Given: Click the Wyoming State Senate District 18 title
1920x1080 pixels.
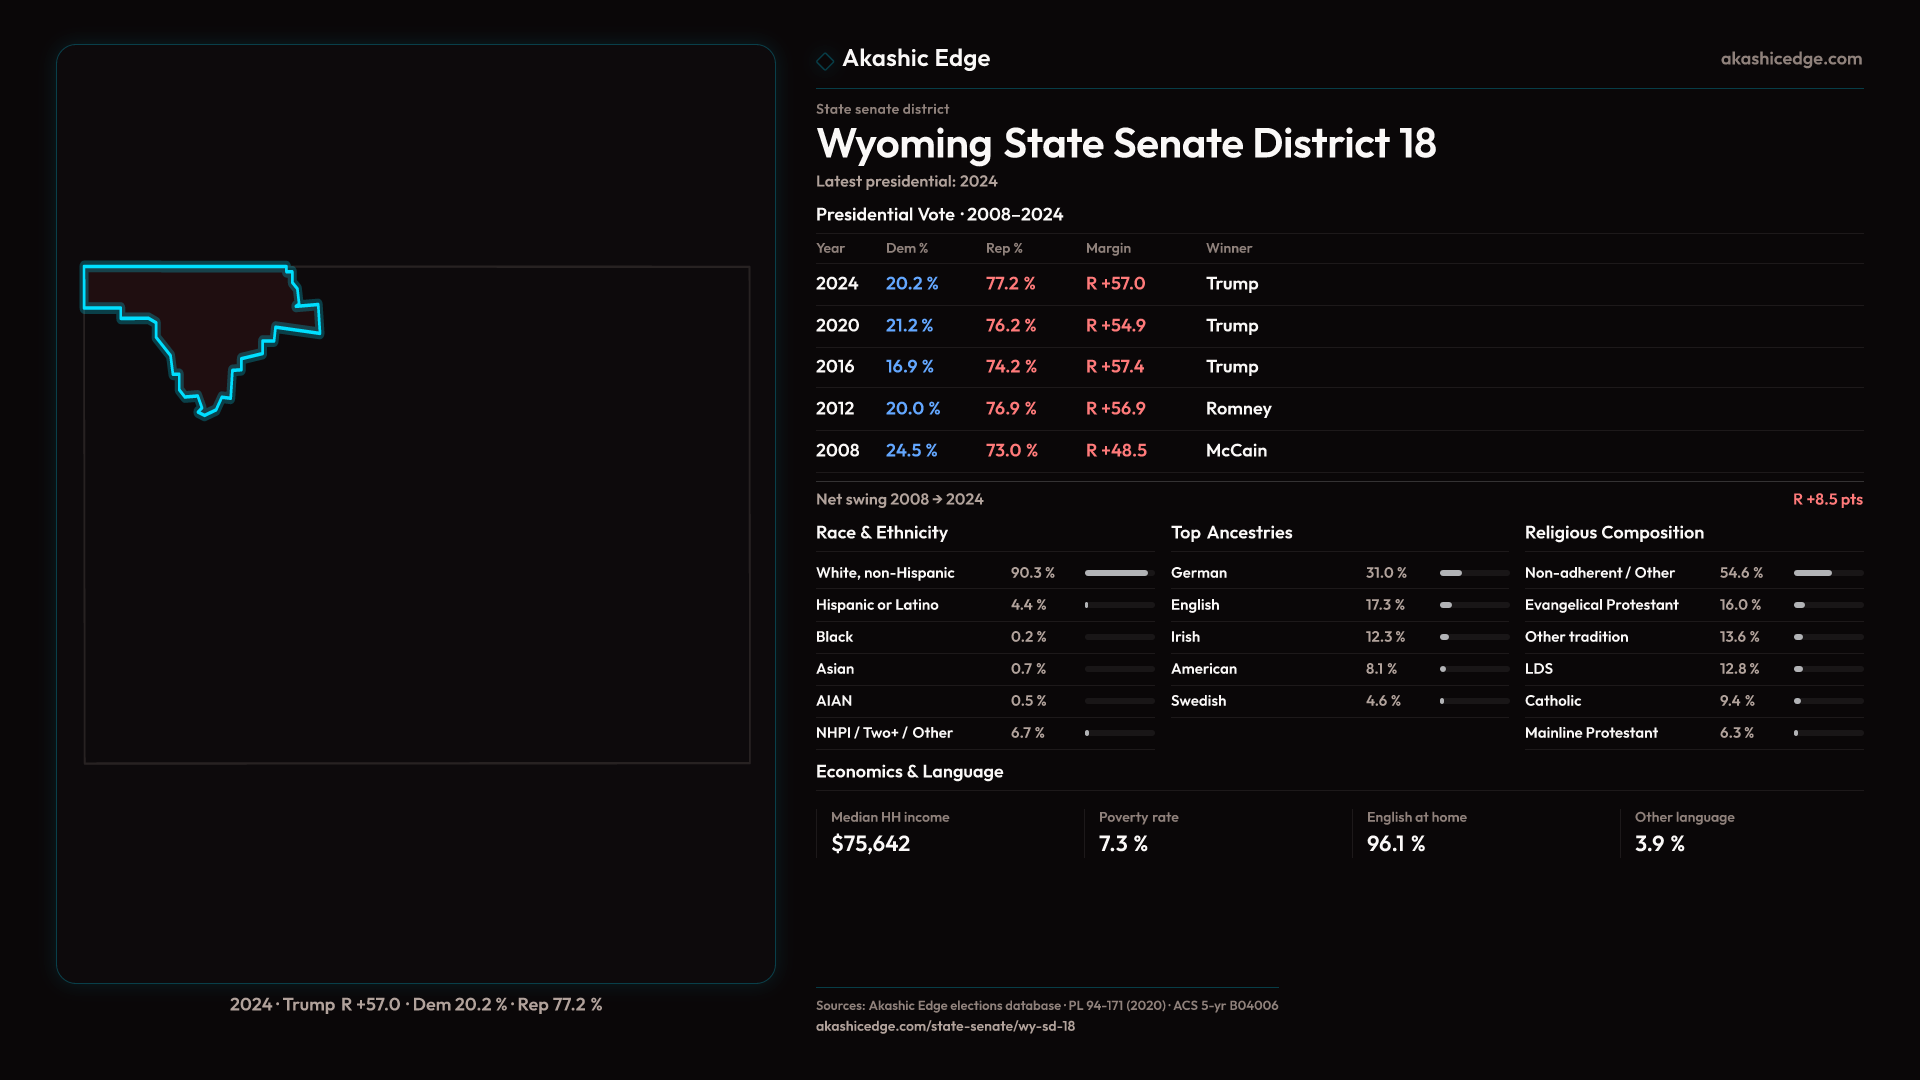Looking at the screenshot, I should pyautogui.click(x=1125, y=144).
